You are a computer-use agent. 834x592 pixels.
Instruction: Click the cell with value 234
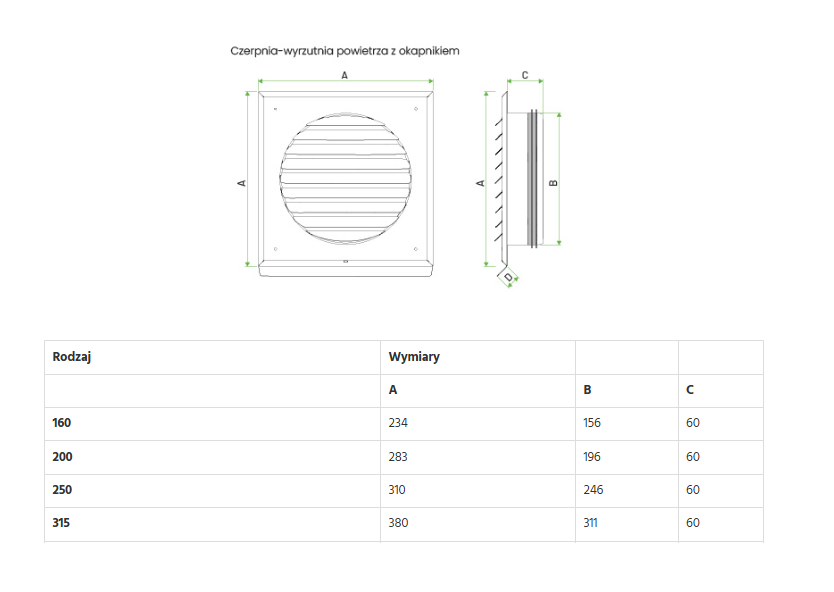coord(399,423)
